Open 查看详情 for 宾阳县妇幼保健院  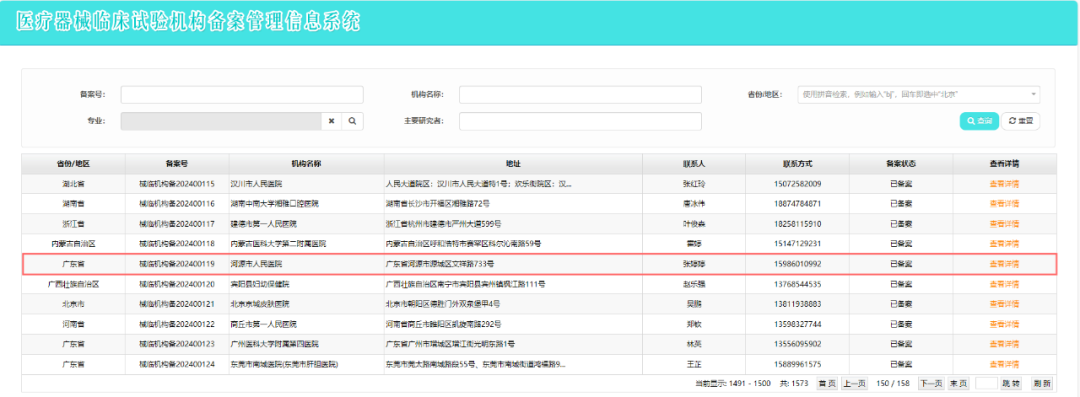pyautogui.click(x=1004, y=284)
